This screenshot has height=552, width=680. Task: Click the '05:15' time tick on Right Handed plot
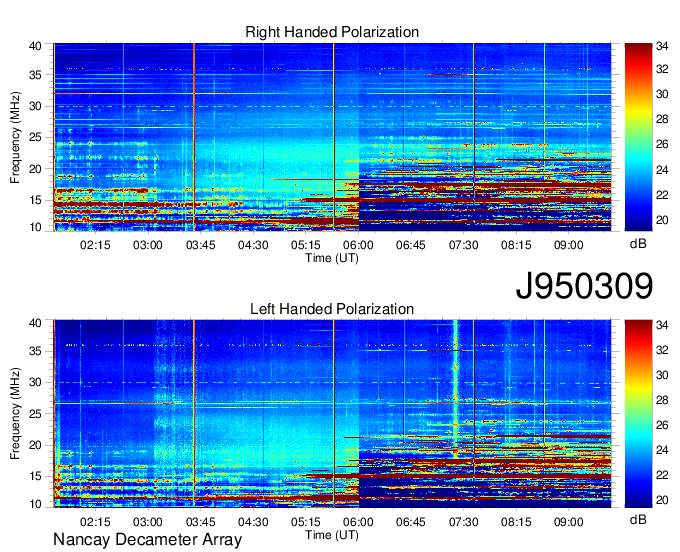click(305, 245)
